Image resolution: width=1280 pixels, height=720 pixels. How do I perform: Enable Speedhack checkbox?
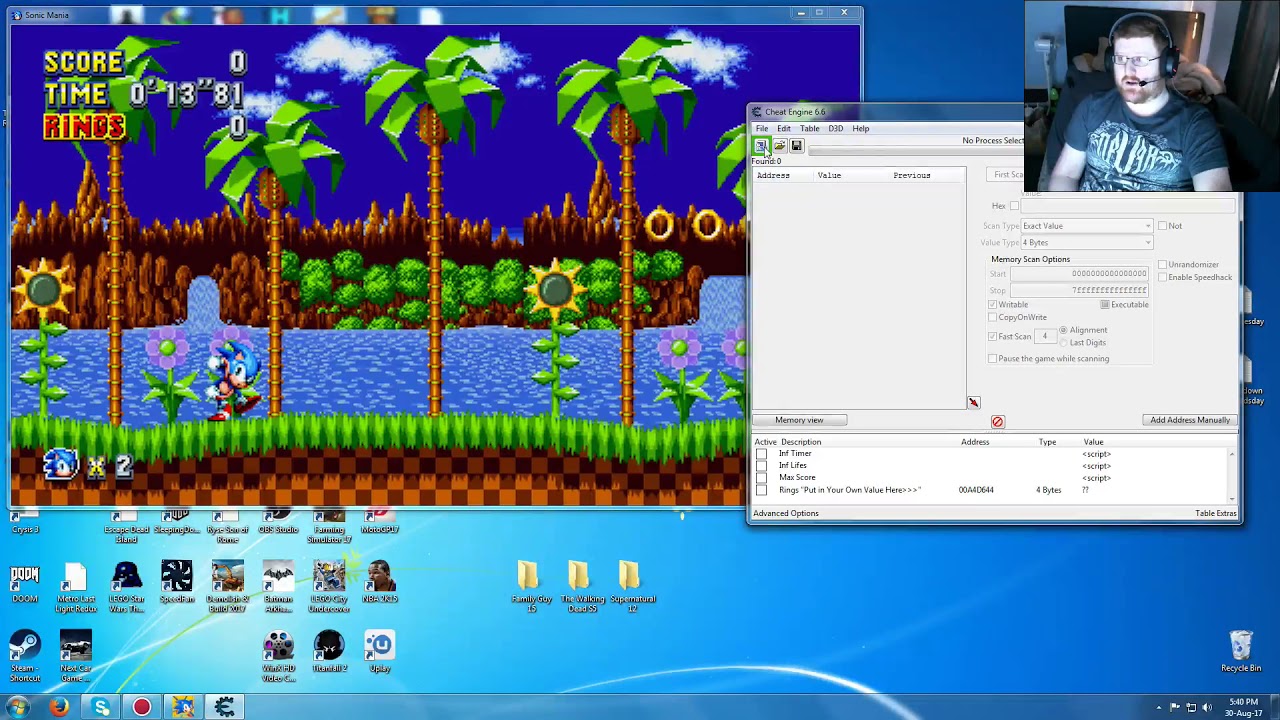coord(1162,277)
